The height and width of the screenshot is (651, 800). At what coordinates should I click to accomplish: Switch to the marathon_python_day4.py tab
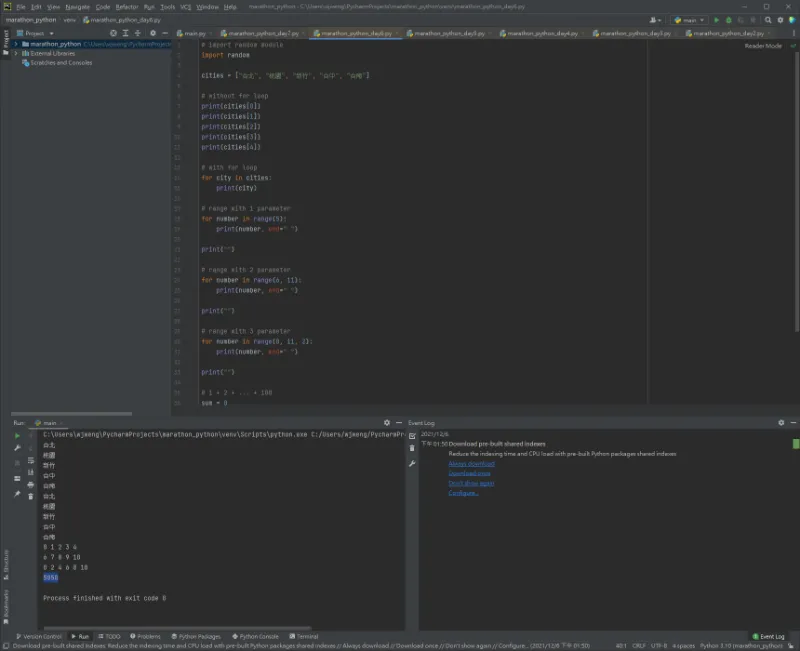542,33
